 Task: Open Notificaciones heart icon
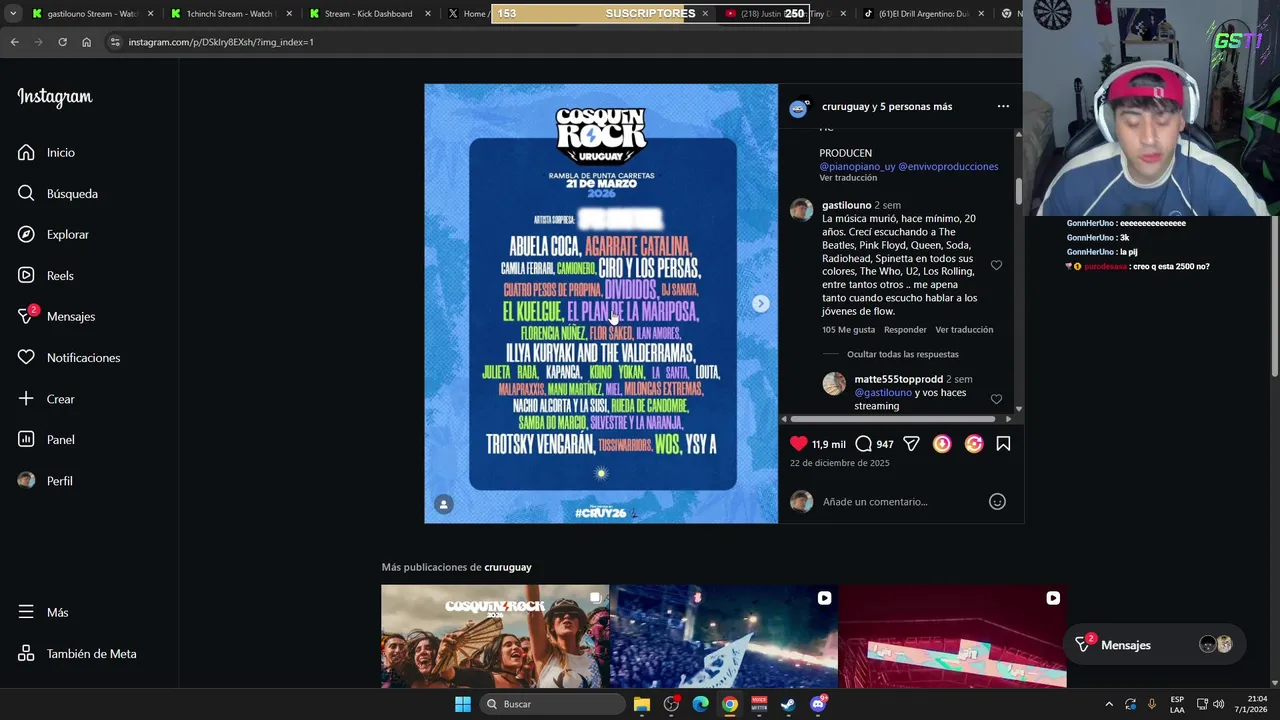26,357
